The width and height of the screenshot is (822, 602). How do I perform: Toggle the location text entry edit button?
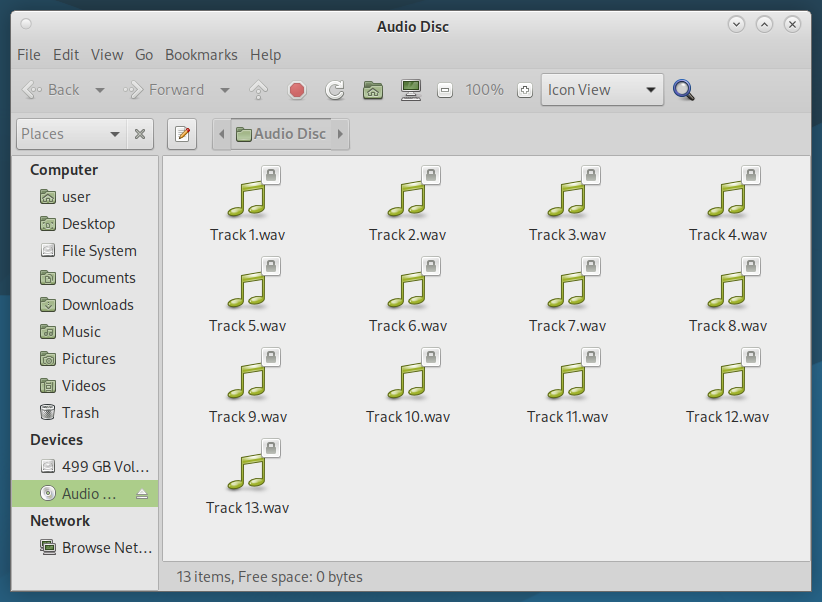click(182, 134)
